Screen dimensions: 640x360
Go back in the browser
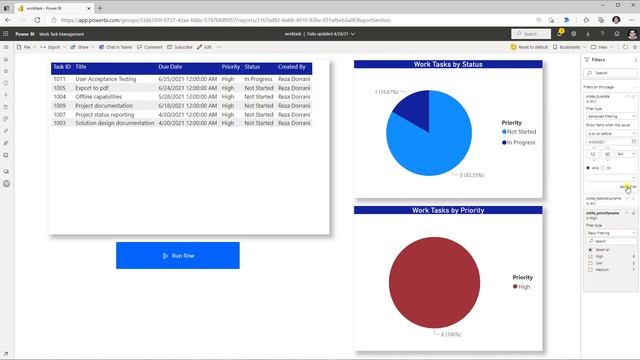8,20
